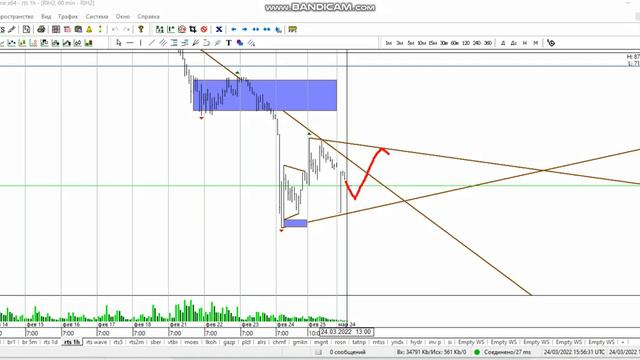
Task: Switch to 60м timeframe
Action: click(455, 42)
